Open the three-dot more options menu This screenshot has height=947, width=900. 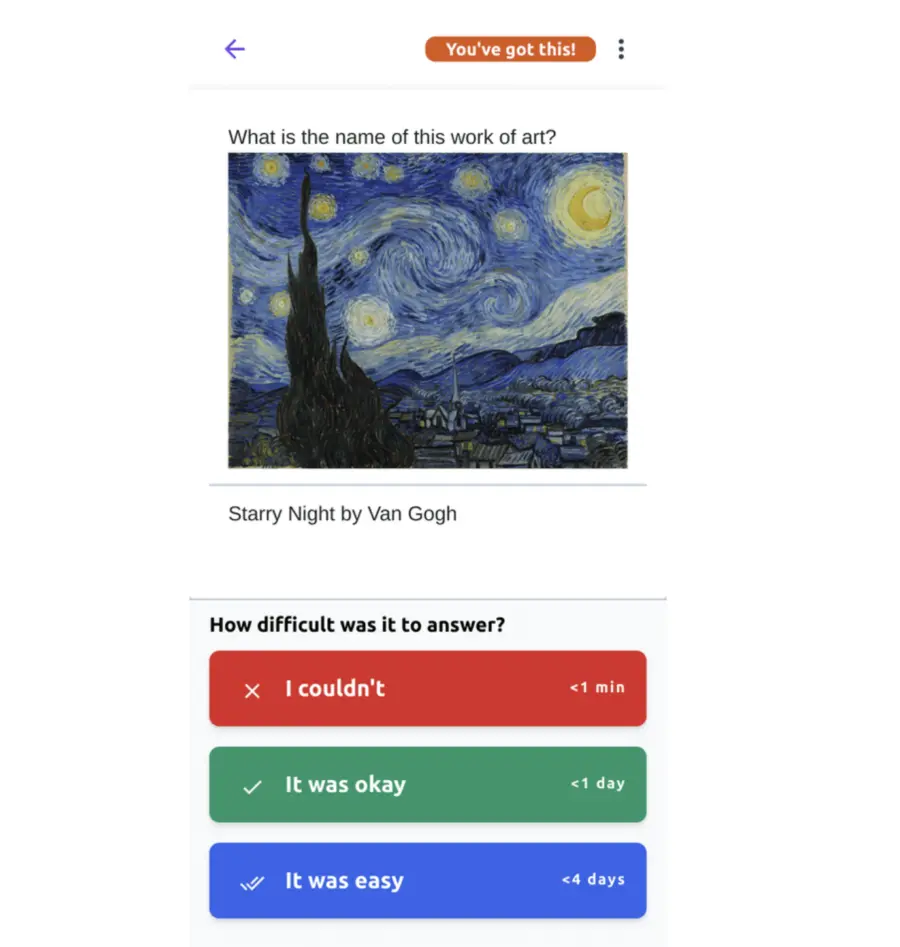click(621, 49)
